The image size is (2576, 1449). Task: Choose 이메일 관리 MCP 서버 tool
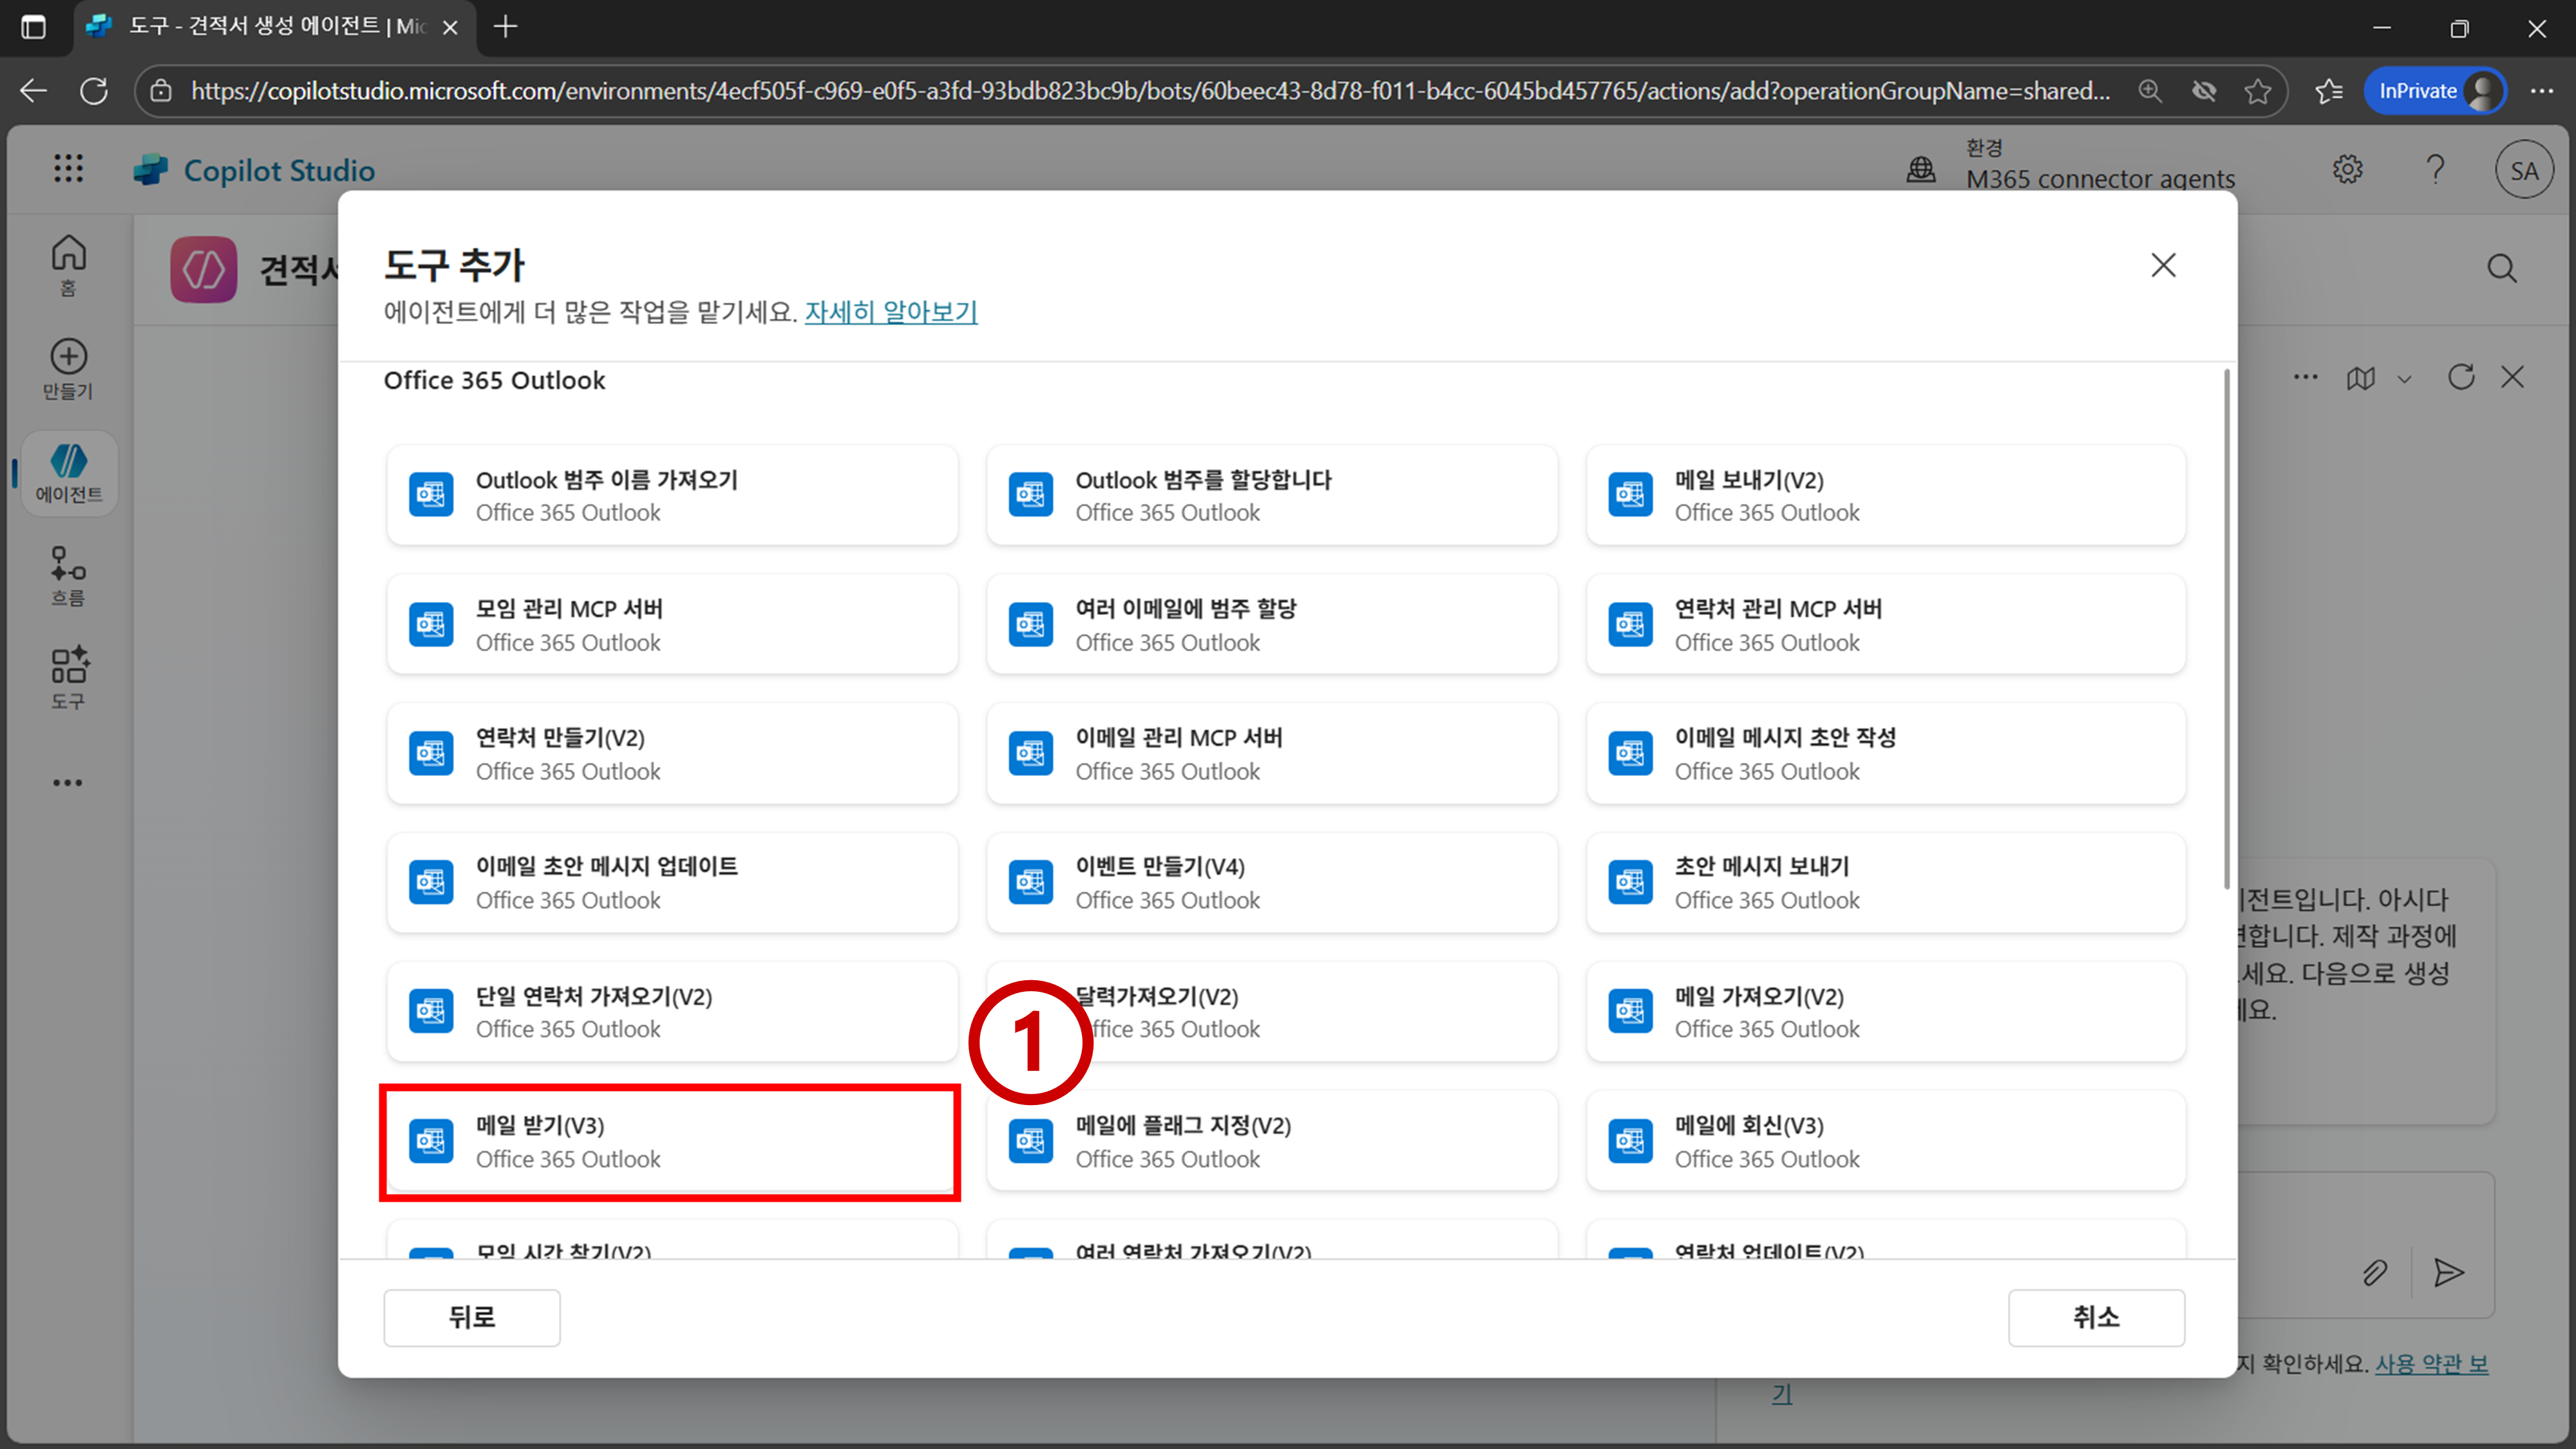(x=1271, y=753)
